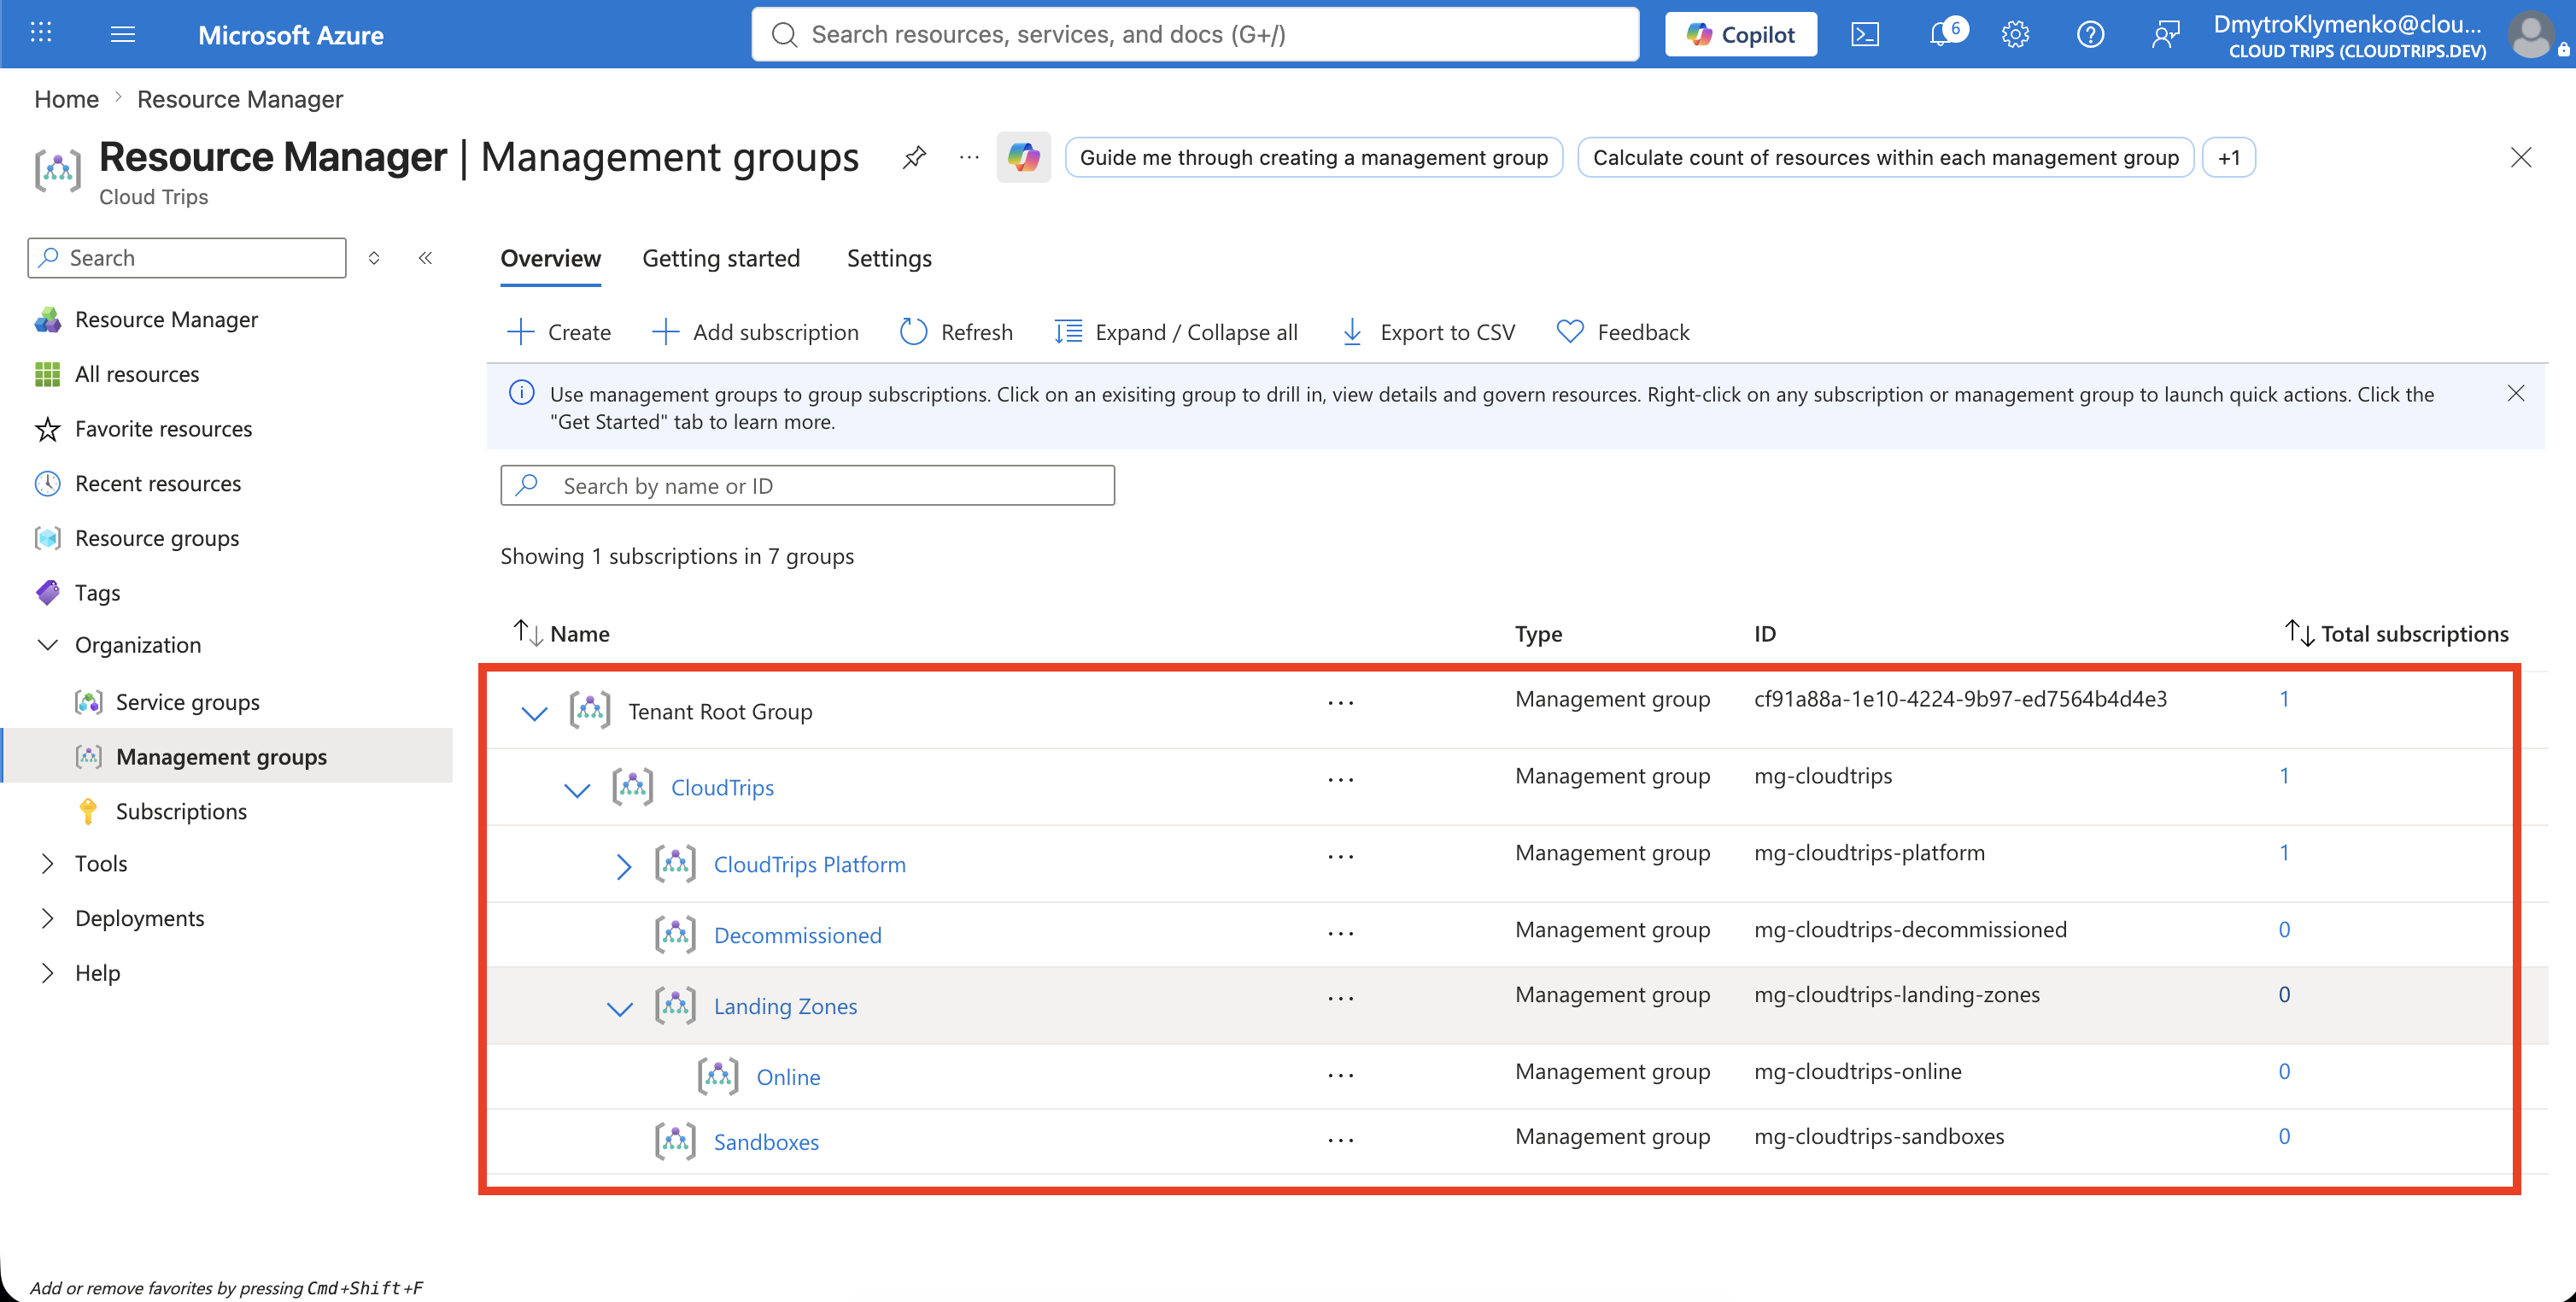Viewport: 2576px width, 1302px height.
Task: Click the Feedback heart button
Action: pyautogui.click(x=1623, y=332)
